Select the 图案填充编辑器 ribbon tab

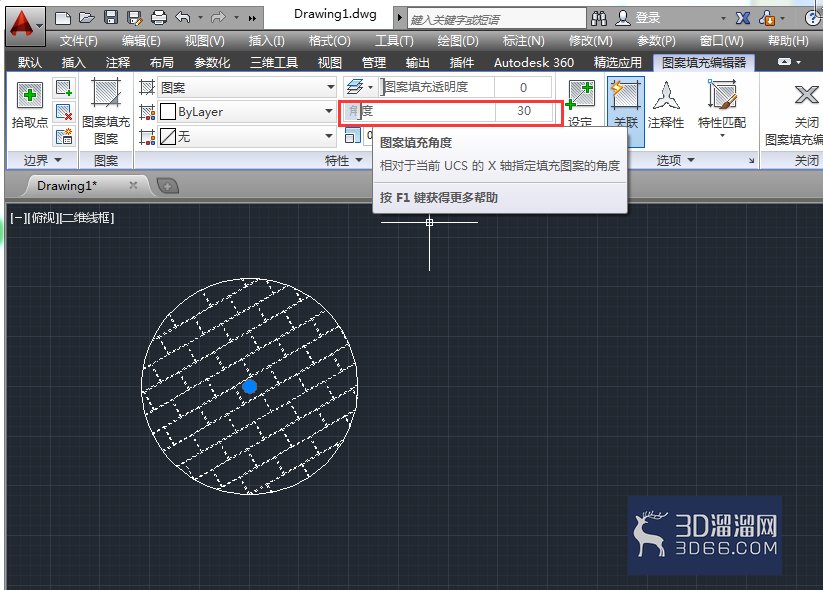pos(703,62)
